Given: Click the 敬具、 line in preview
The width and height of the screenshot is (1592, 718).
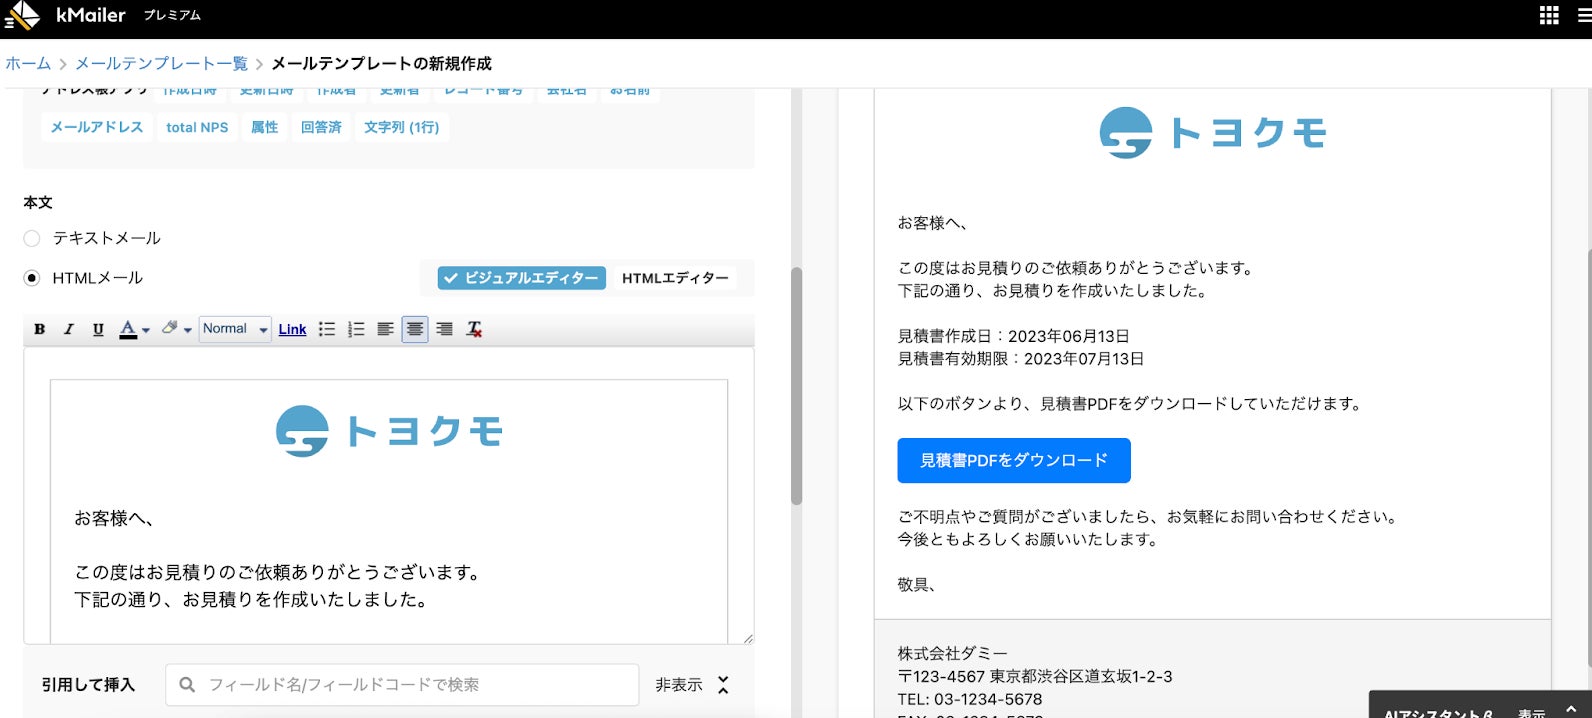Looking at the screenshot, I should coord(917,584).
